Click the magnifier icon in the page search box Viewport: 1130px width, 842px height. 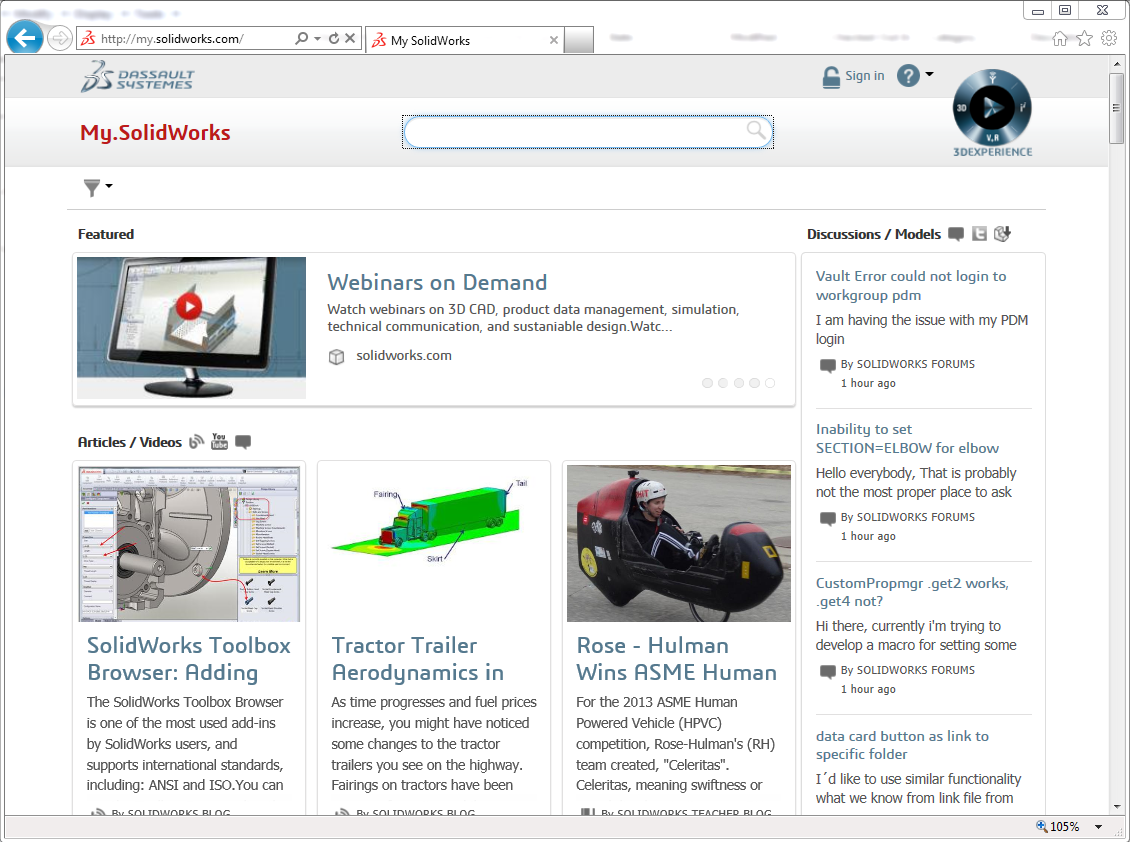click(756, 131)
